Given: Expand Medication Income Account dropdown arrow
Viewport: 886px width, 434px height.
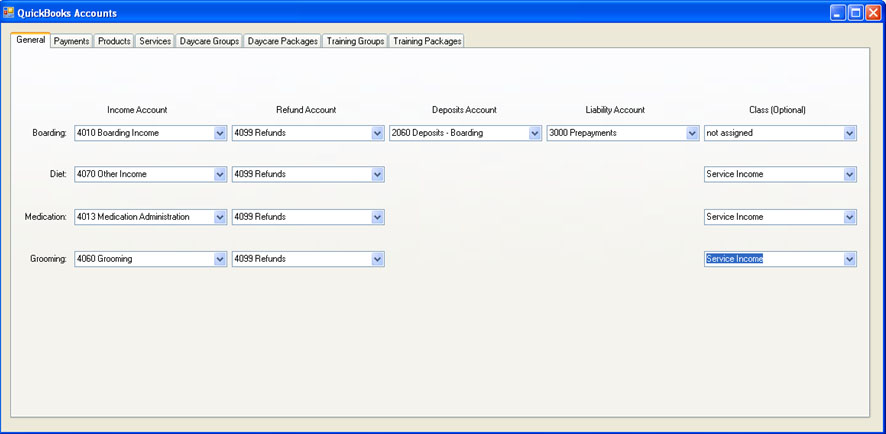Looking at the screenshot, I should [220, 217].
